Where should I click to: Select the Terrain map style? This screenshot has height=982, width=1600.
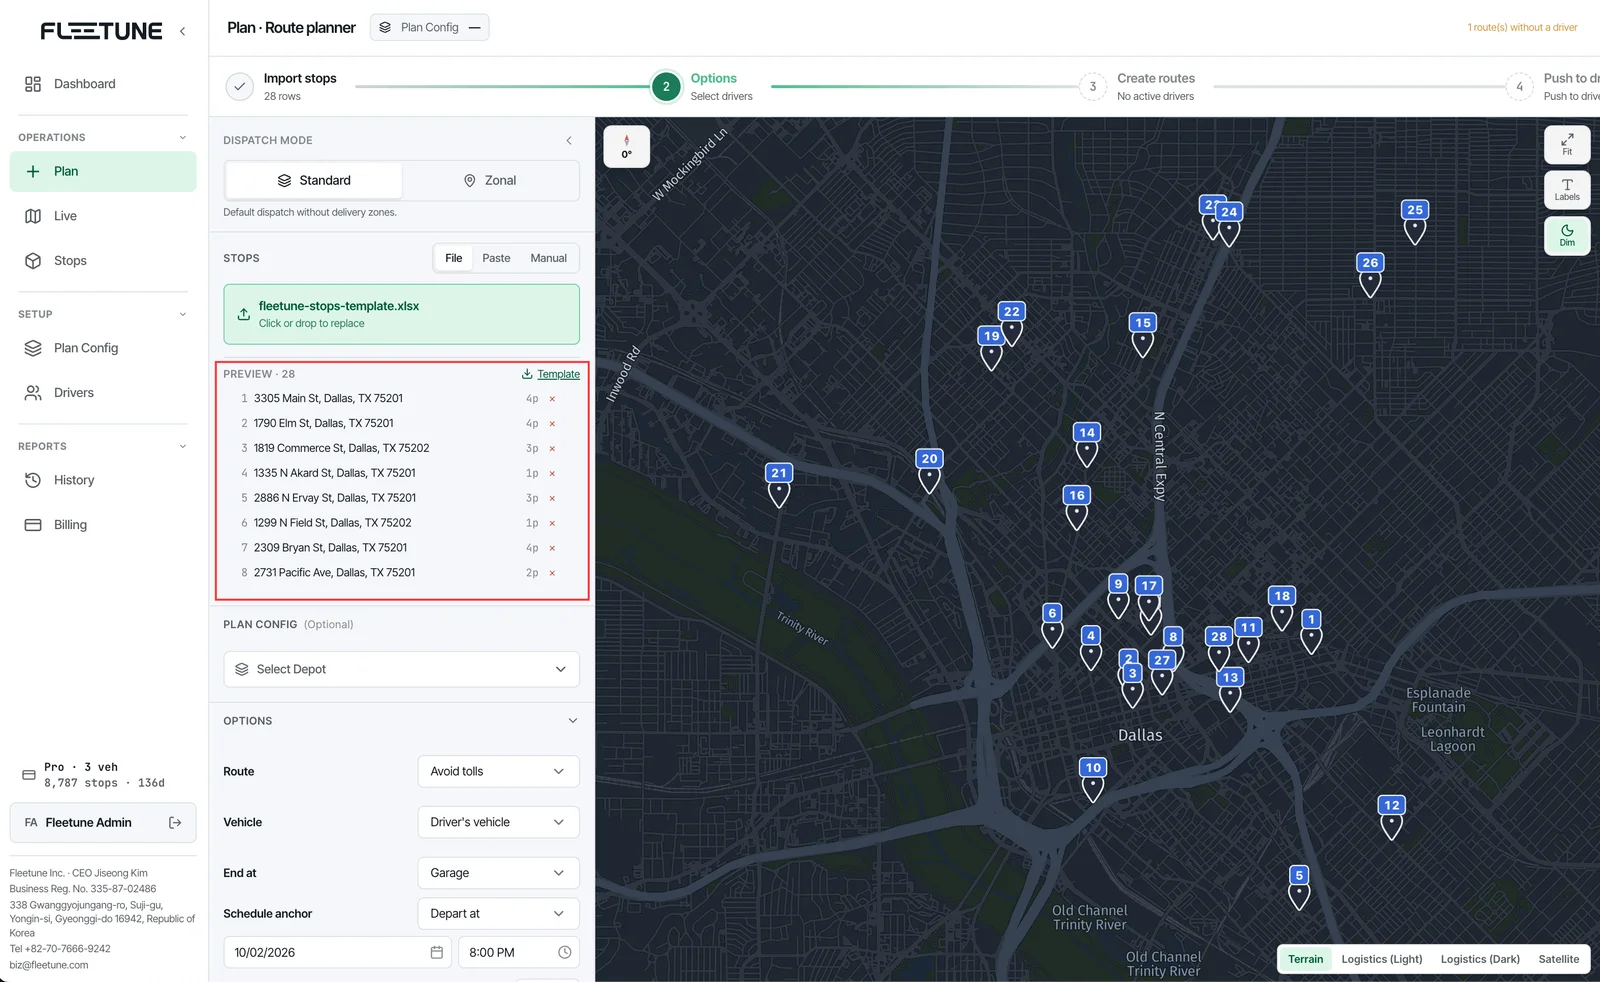coord(1305,959)
